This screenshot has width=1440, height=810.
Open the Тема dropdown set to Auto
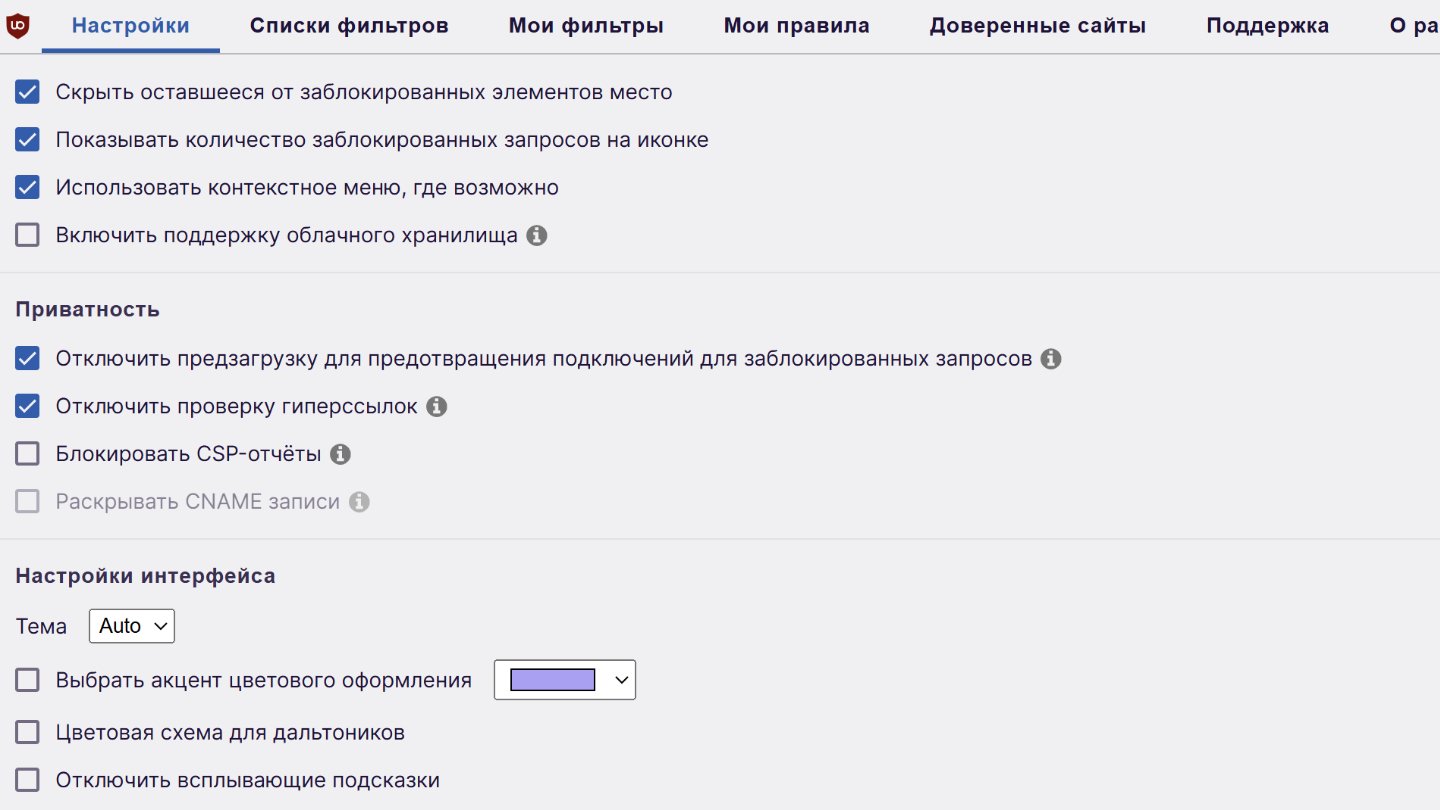click(132, 626)
